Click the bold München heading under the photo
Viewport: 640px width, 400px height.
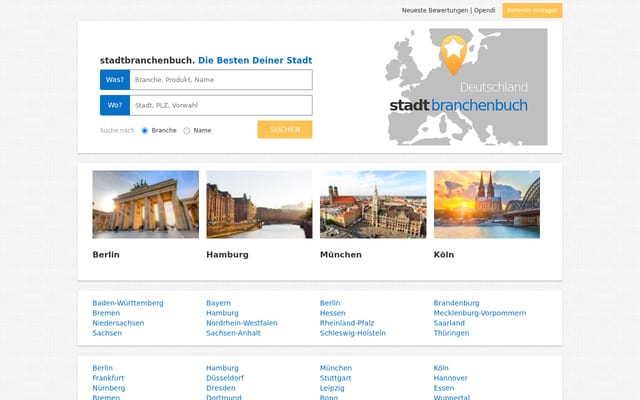[x=341, y=255]
